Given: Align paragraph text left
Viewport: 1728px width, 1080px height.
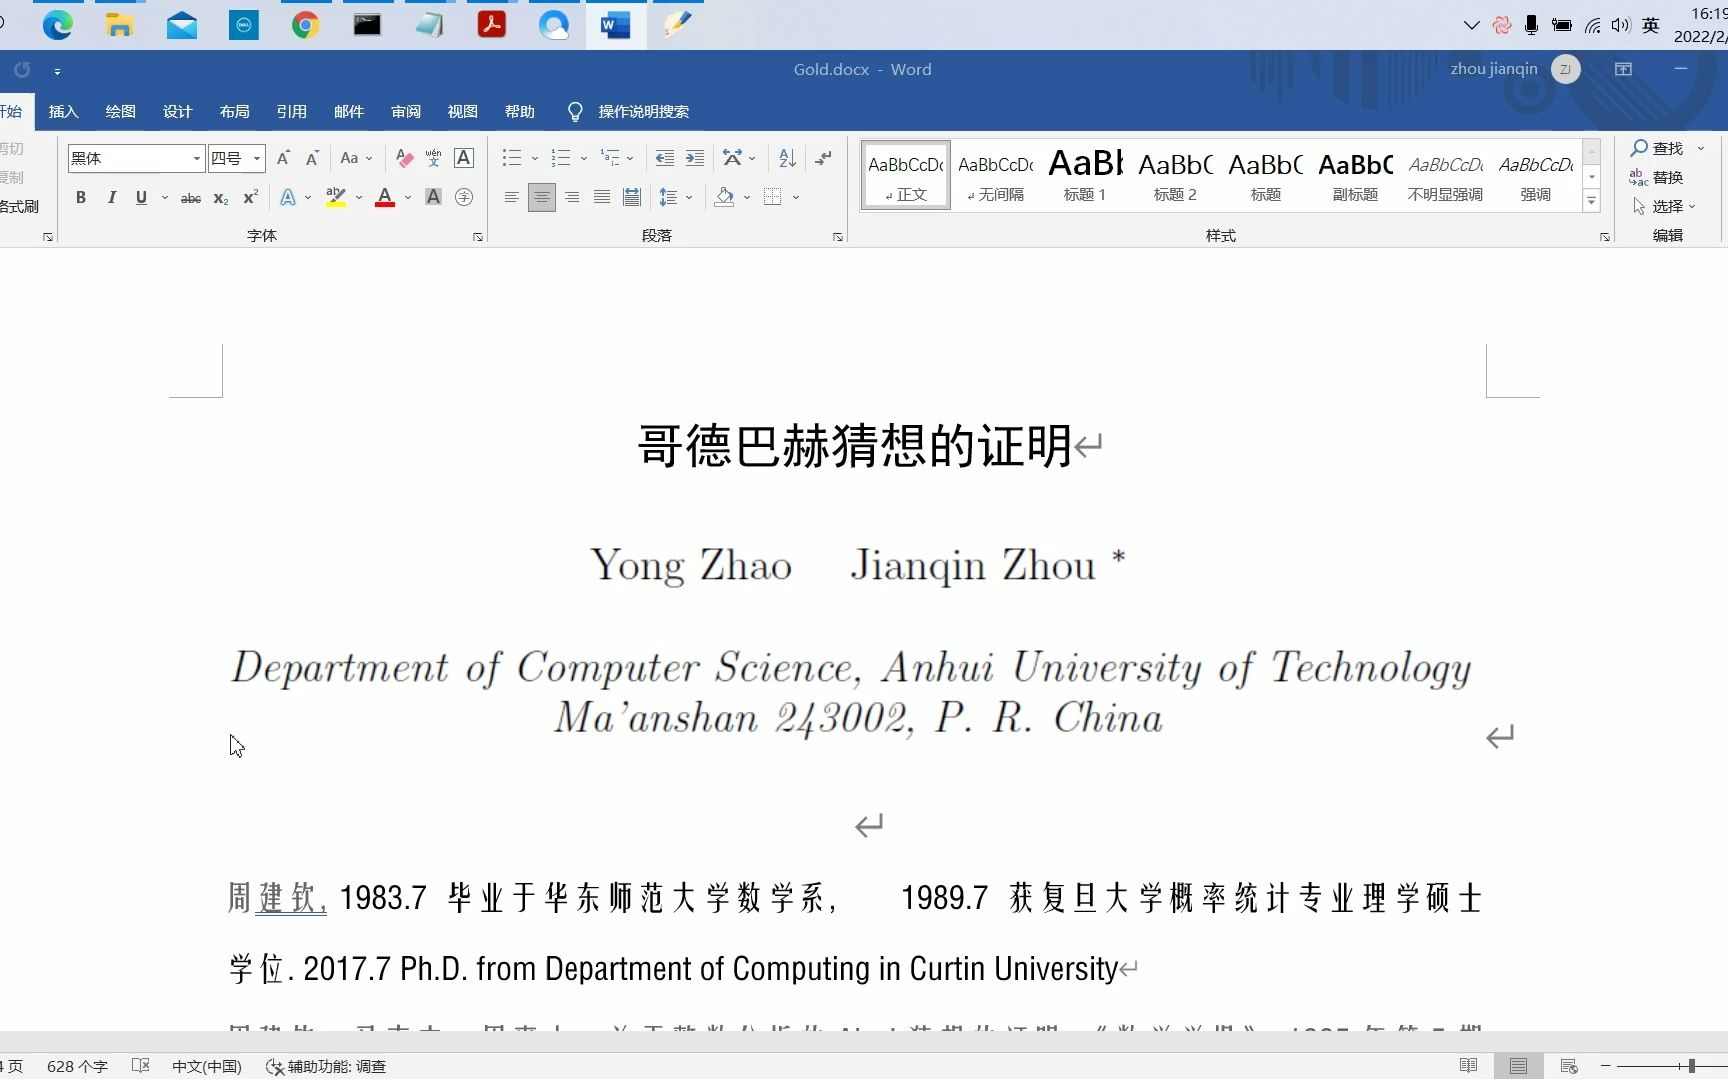Looking at the screenshot, I should point(511,198).
